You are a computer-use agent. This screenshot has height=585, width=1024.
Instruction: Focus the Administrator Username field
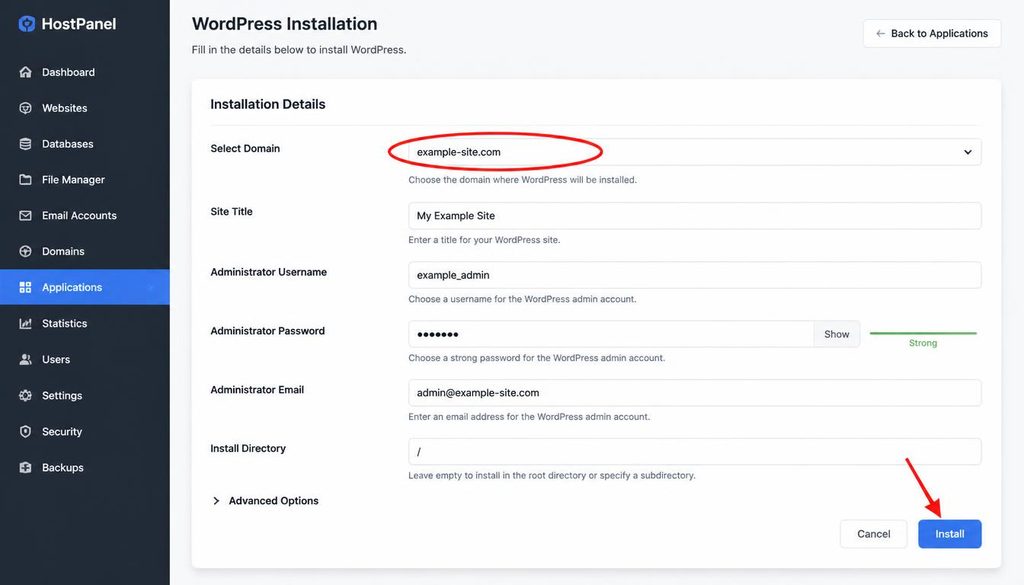click(694, 275)
